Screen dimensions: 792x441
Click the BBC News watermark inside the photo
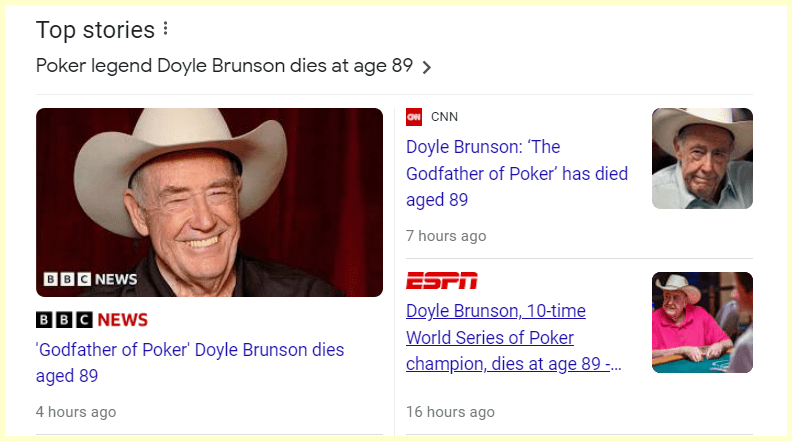[x=90, y=279]
